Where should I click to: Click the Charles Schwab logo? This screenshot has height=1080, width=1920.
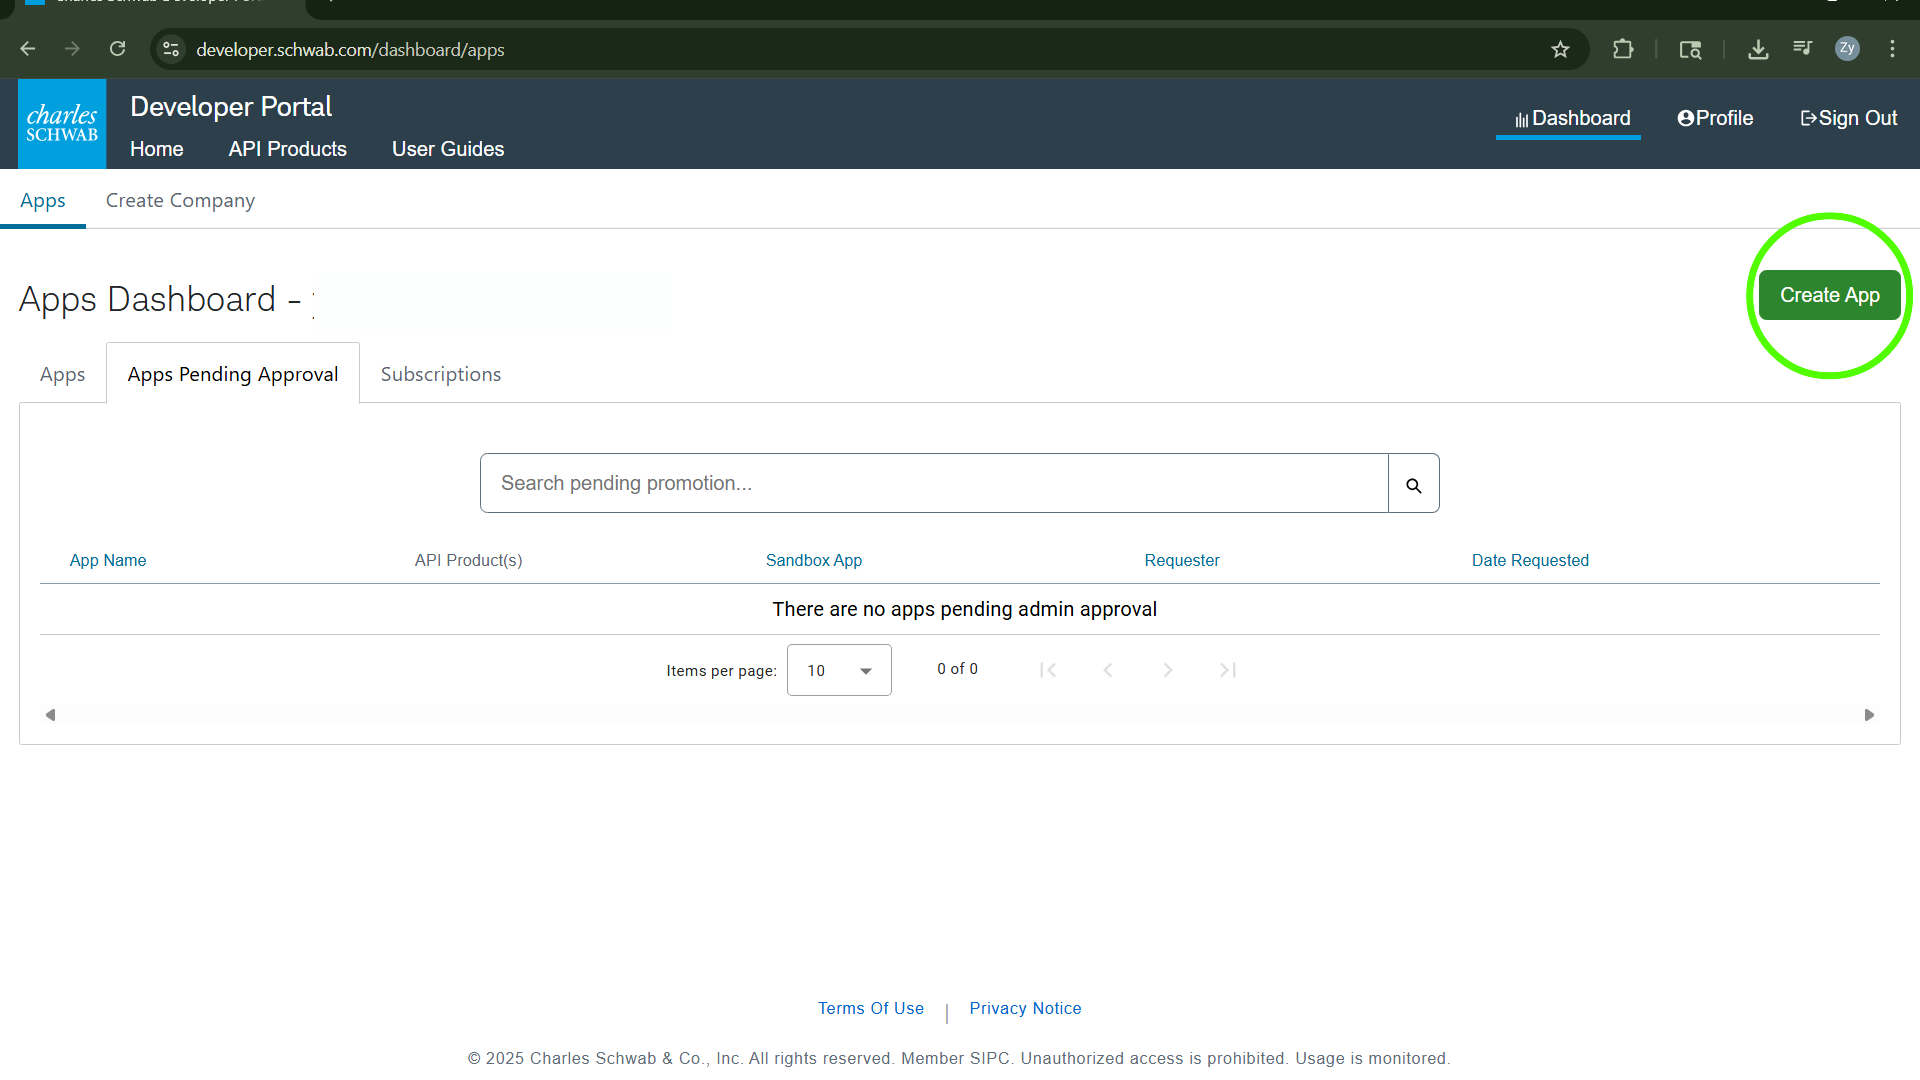pos(62,124)
